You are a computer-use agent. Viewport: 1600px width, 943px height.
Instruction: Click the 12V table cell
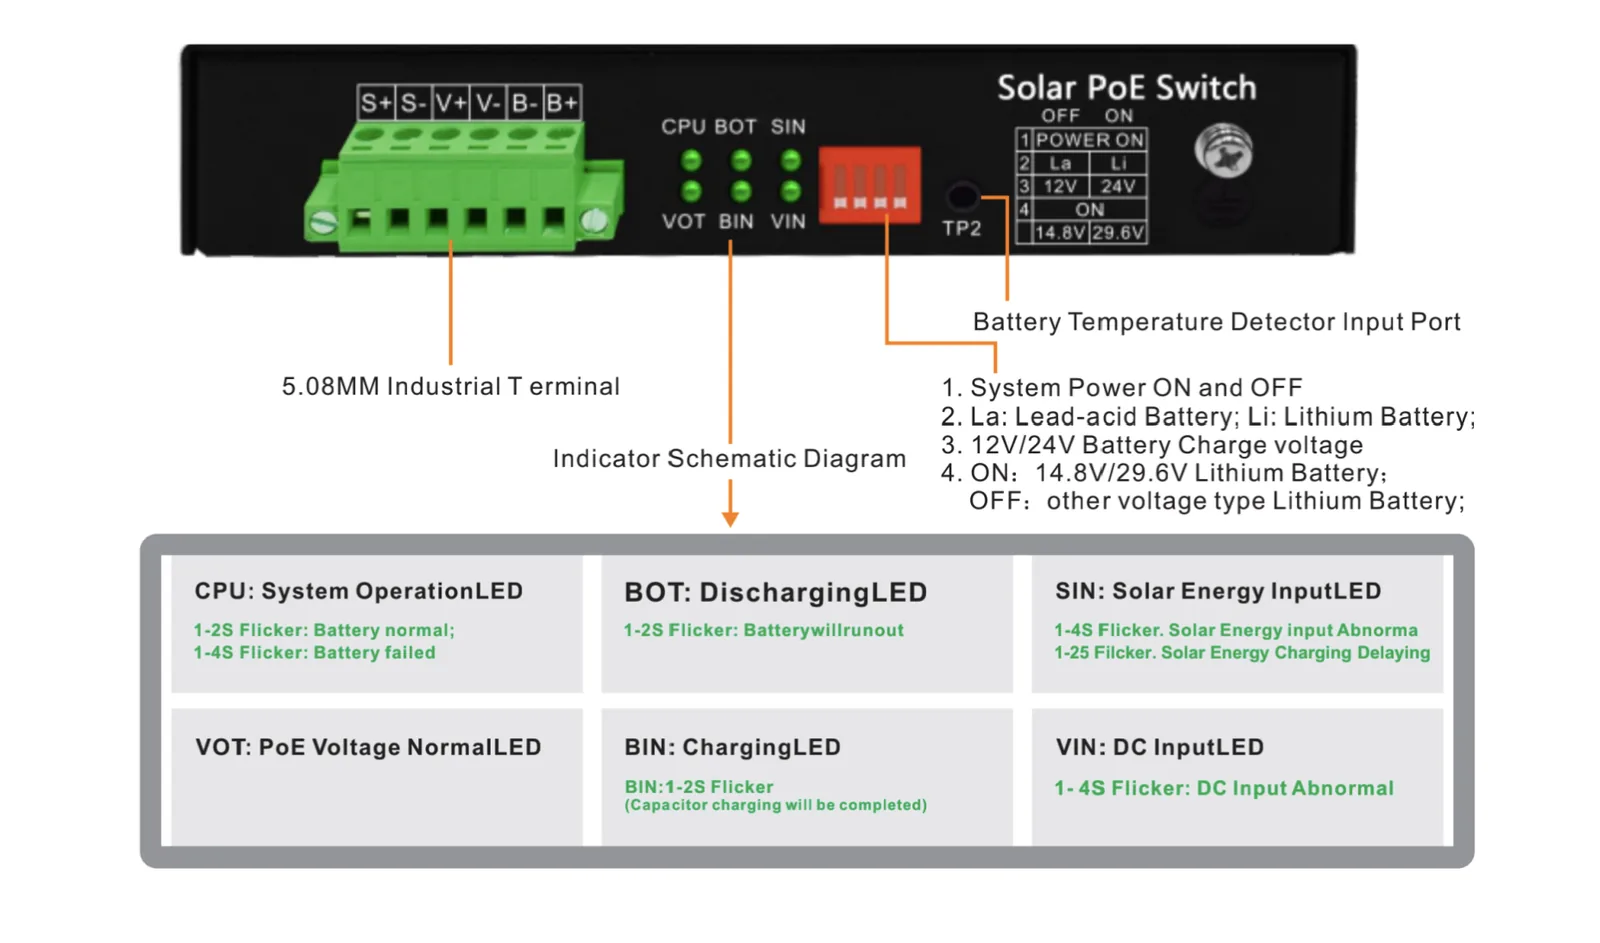[1060, 186]
